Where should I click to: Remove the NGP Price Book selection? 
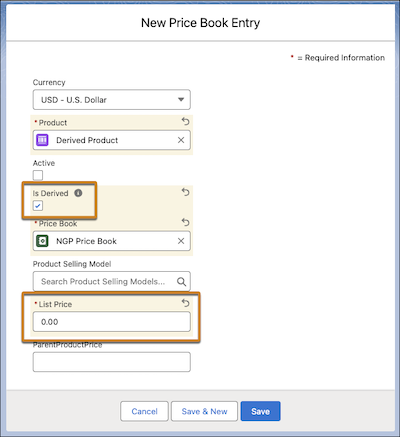click(181, 241)
